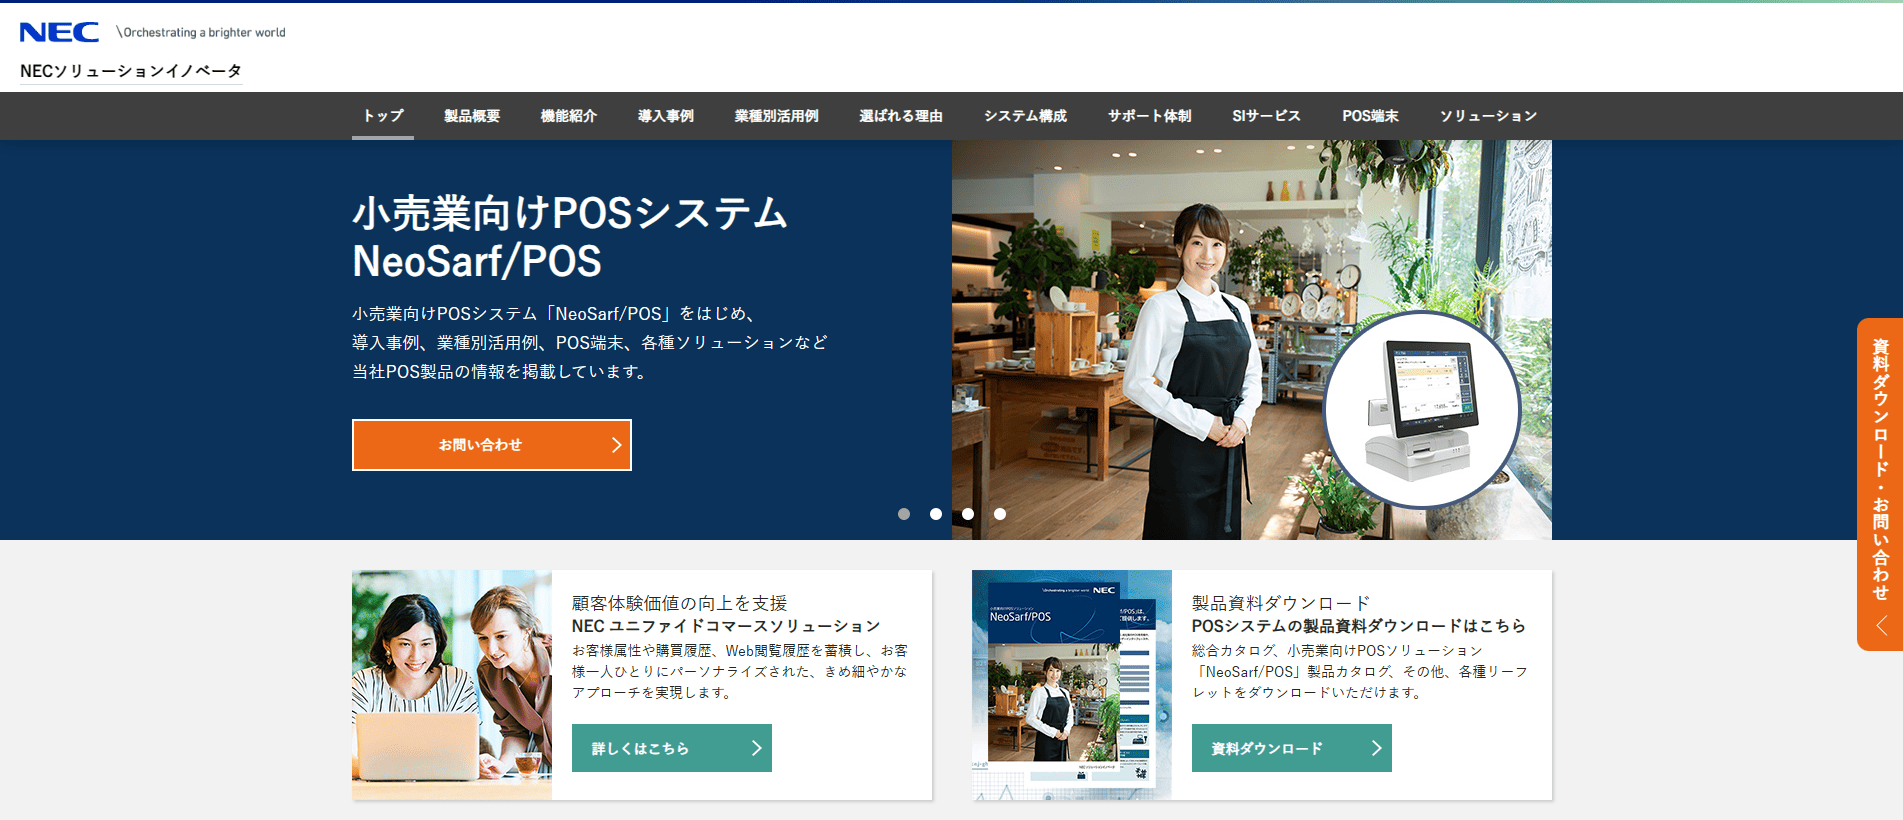
Task: Open 資料ダウンロード・お問い合わせ side tab
Action: (1880, 484)
